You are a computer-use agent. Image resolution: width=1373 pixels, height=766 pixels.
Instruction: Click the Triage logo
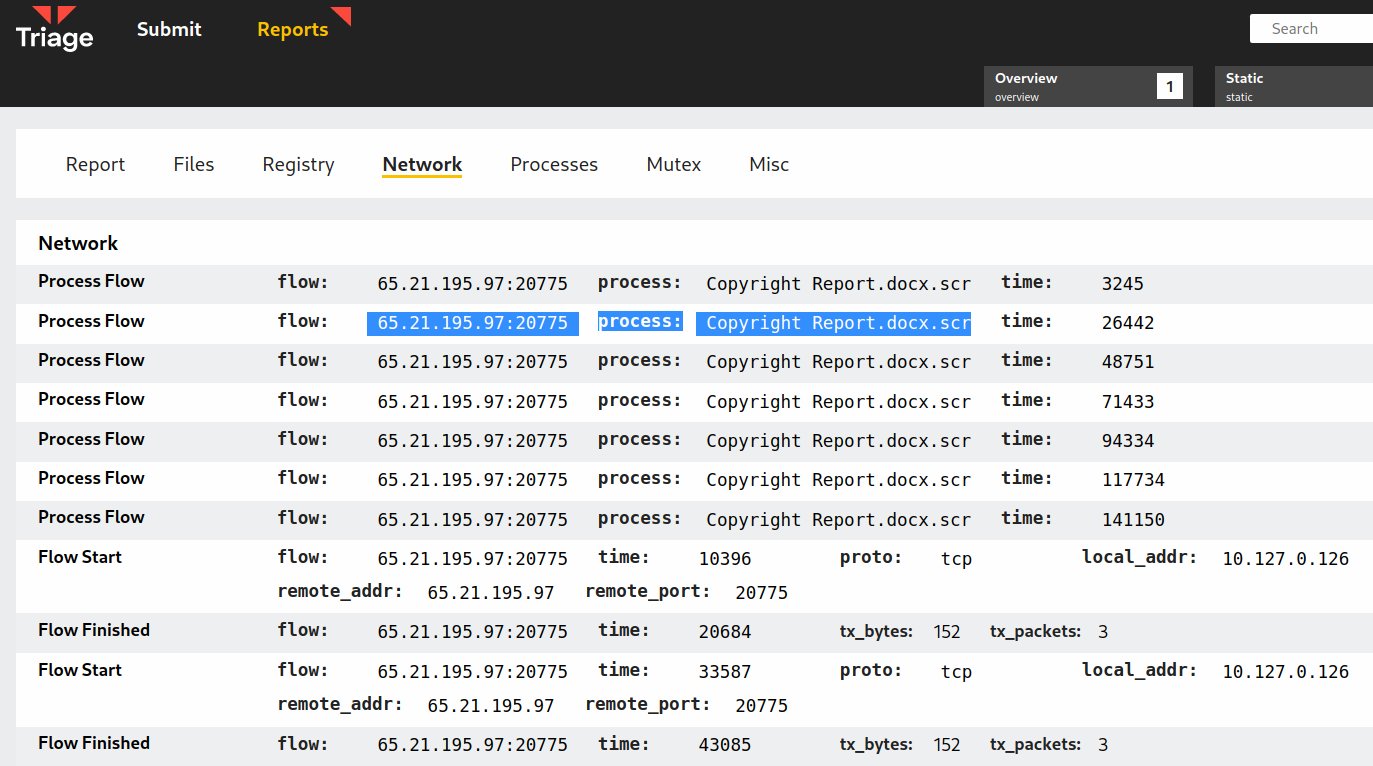click(x=55, y=30)
